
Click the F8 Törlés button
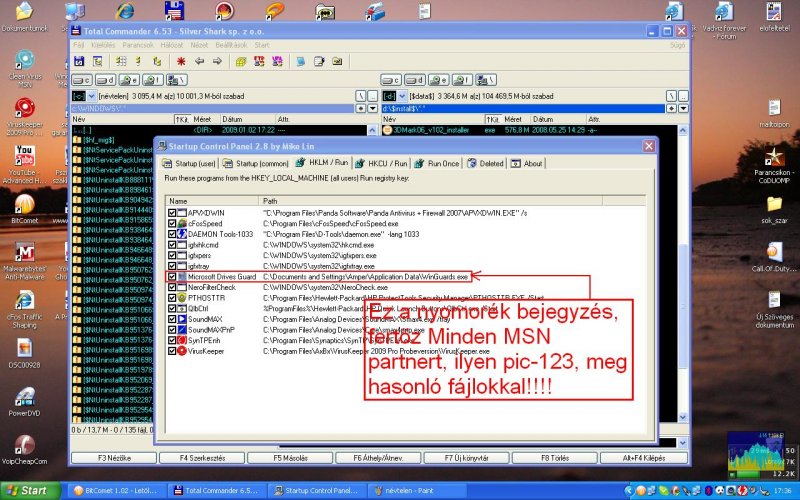click(x=555, y=458)
